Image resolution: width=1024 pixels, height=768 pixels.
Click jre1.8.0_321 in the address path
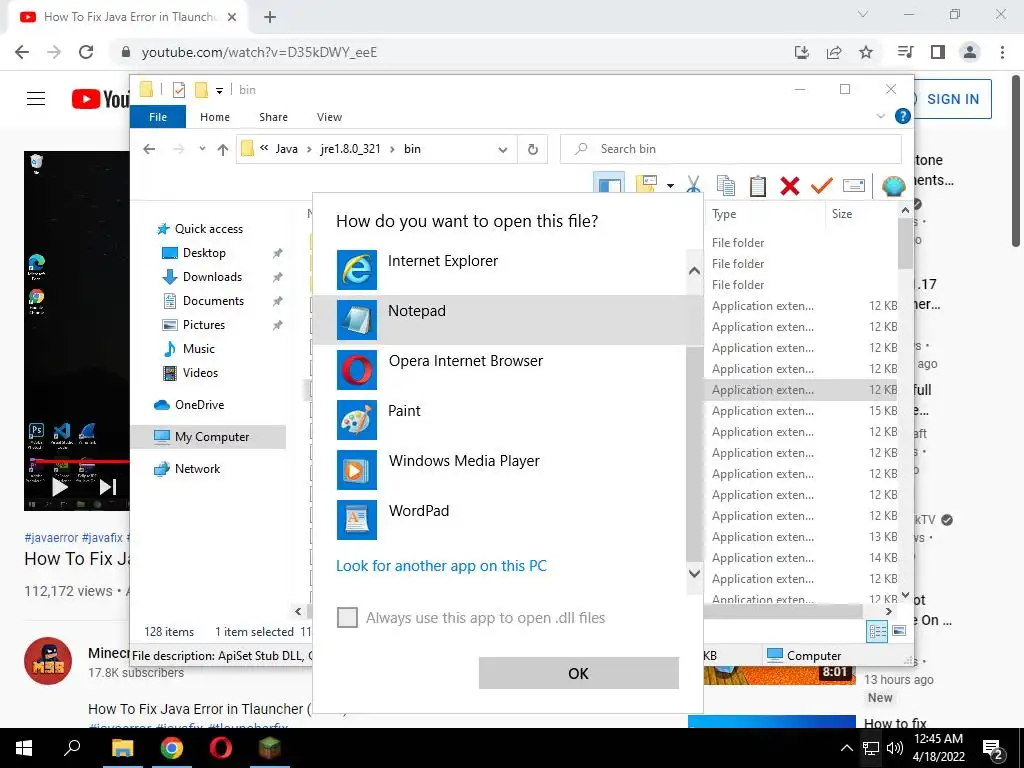350,149
